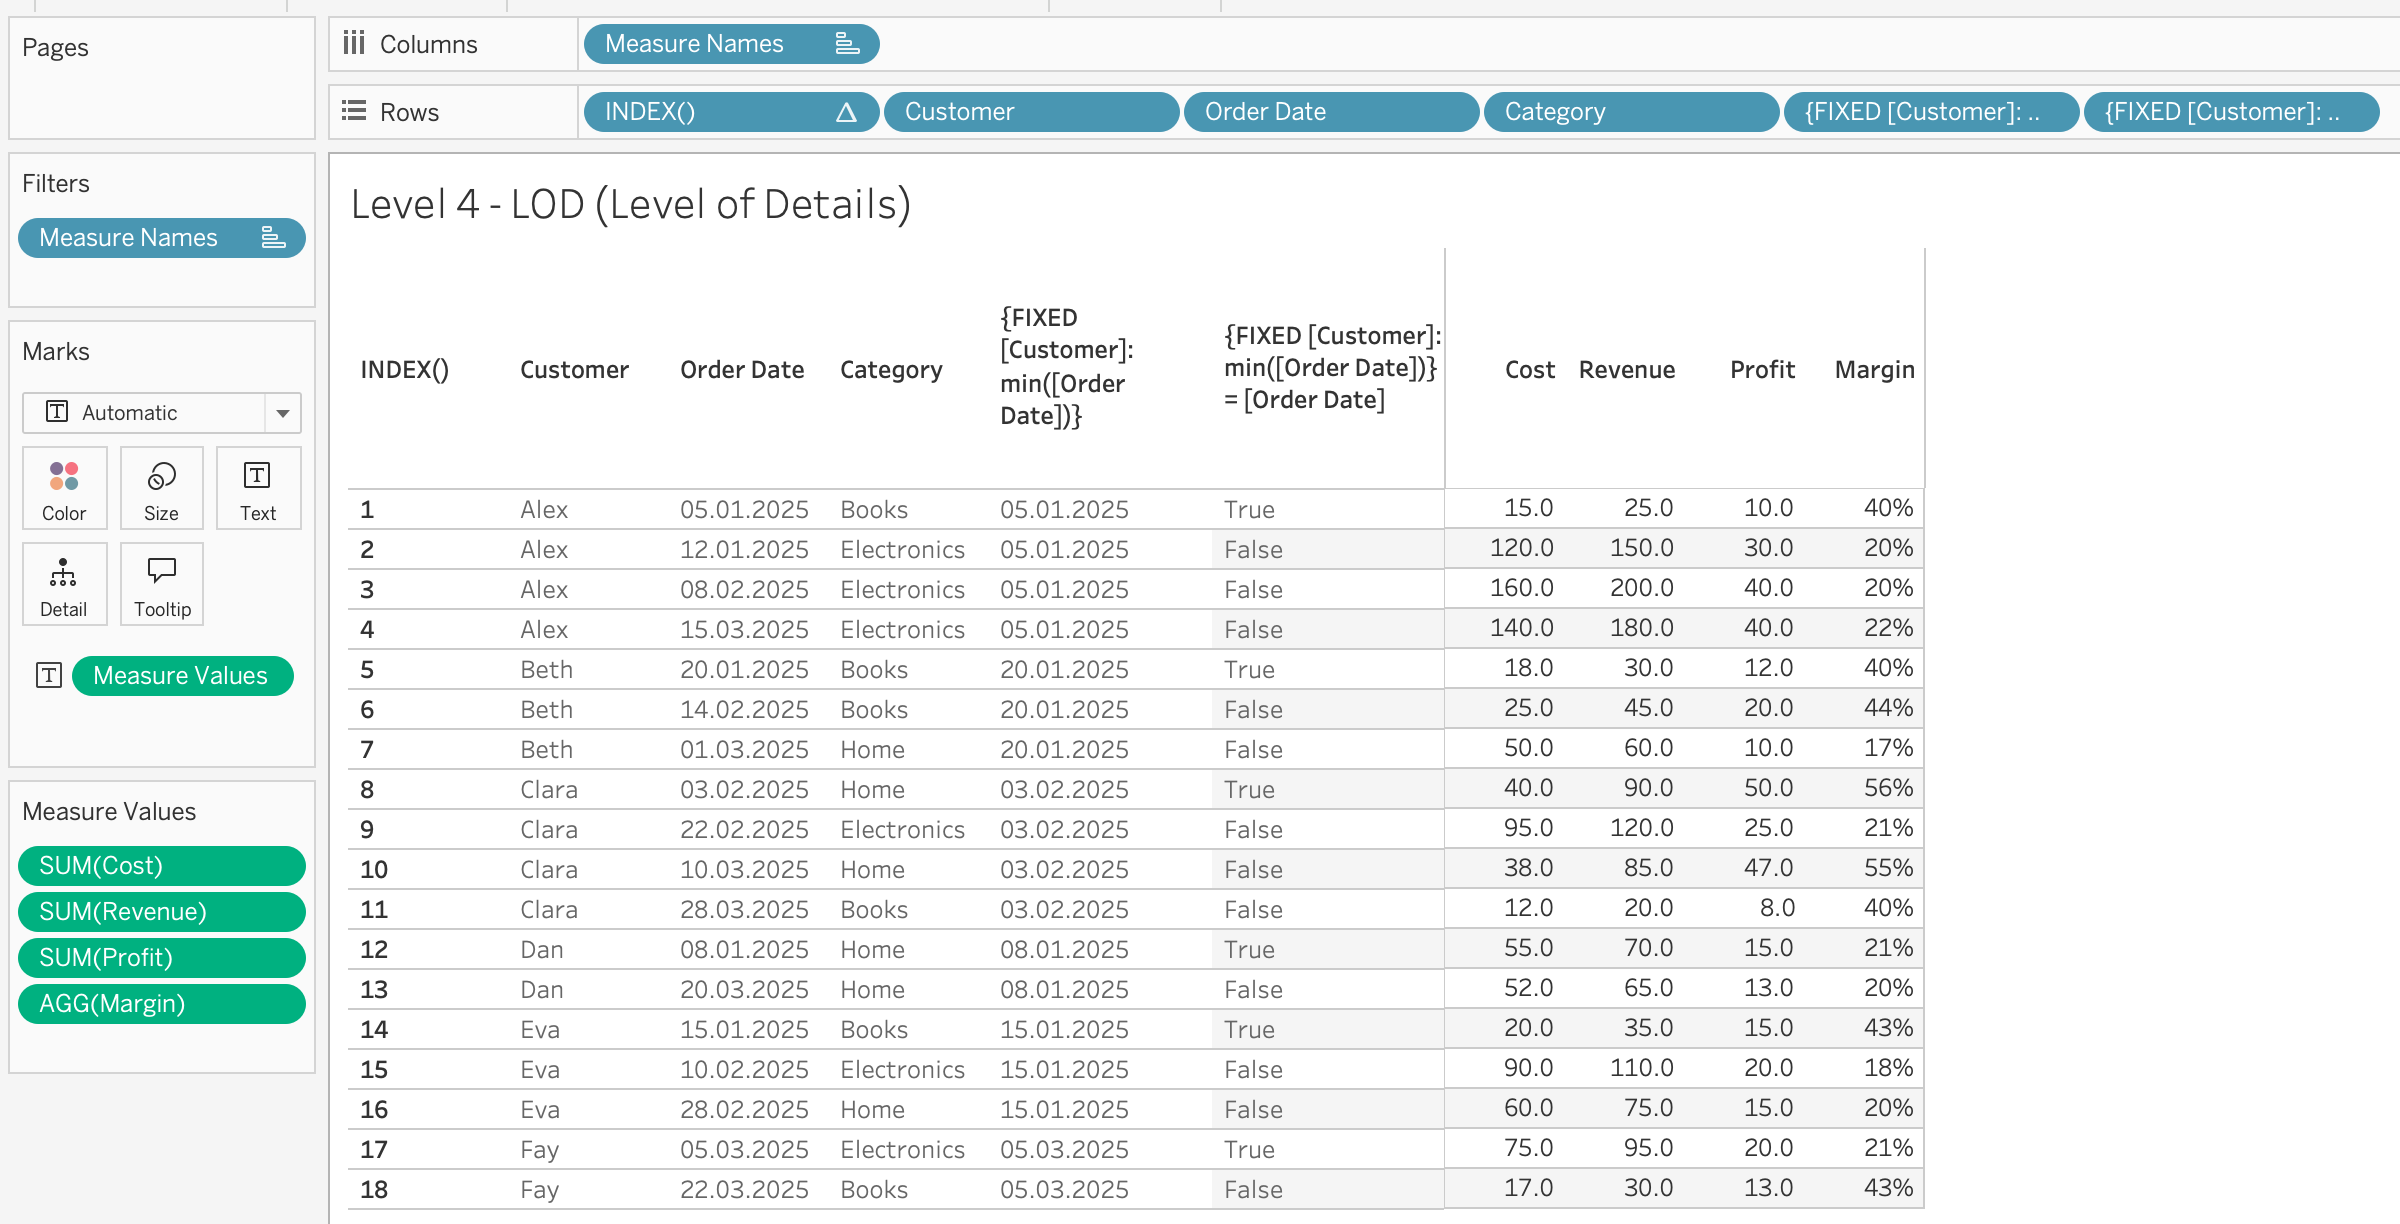Image resolution: width=2400 pixels, height=1224 pixels.
Task: Click delta icon on INDEX() pill
Action: tap(846, 112)
